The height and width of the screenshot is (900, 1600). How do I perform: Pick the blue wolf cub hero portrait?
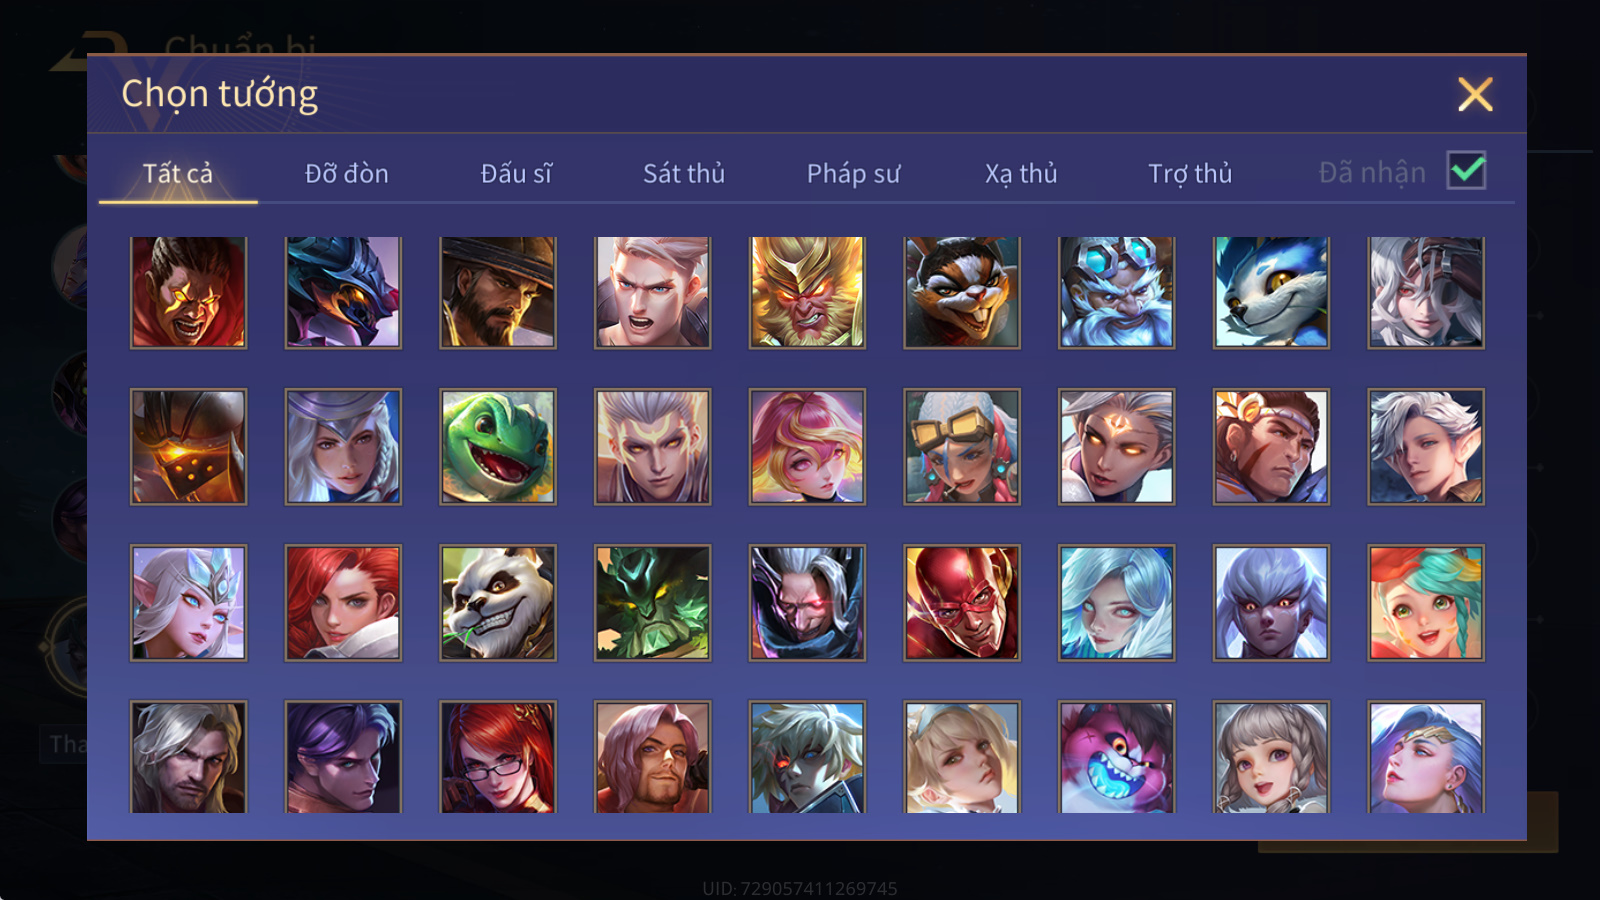pyautogui.click(x=1271, y=292)
